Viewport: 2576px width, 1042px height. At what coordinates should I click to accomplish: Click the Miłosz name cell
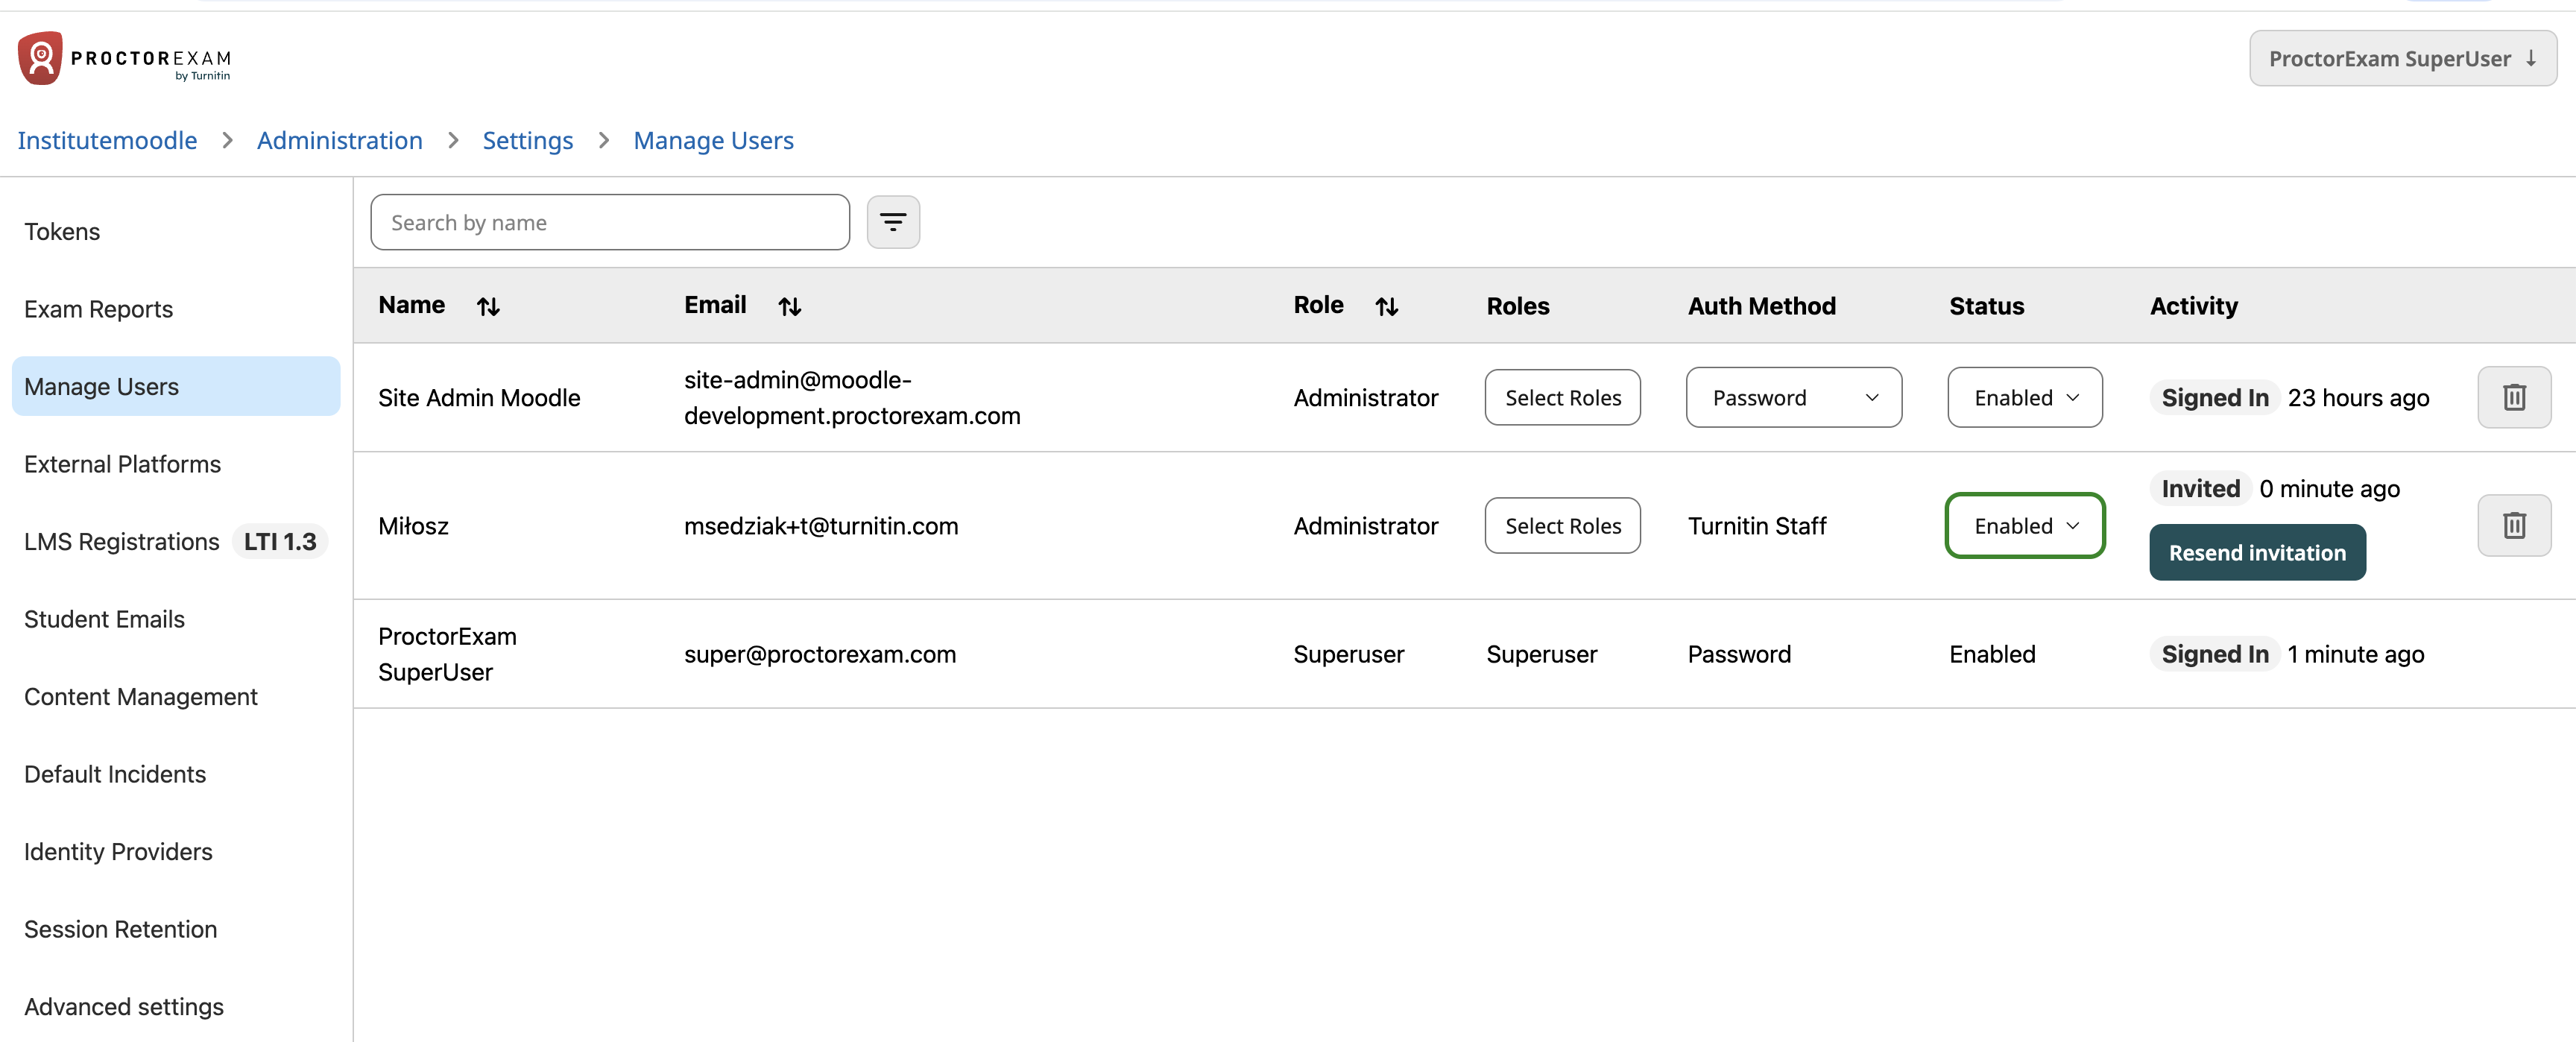pos(413,526)
